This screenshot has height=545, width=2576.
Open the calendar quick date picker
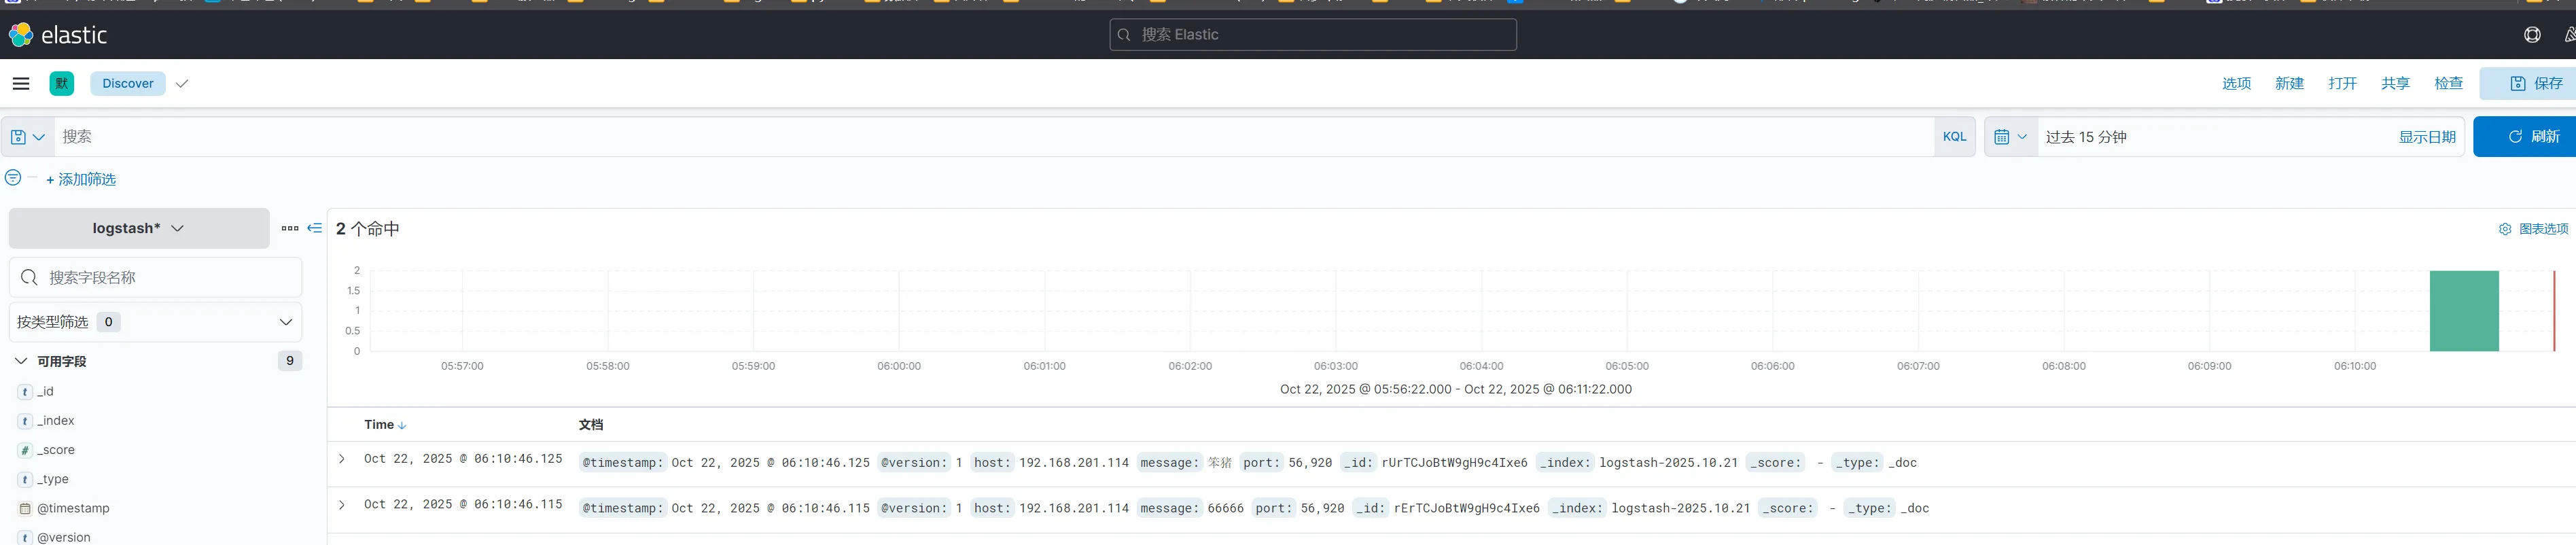(2010, 137)
